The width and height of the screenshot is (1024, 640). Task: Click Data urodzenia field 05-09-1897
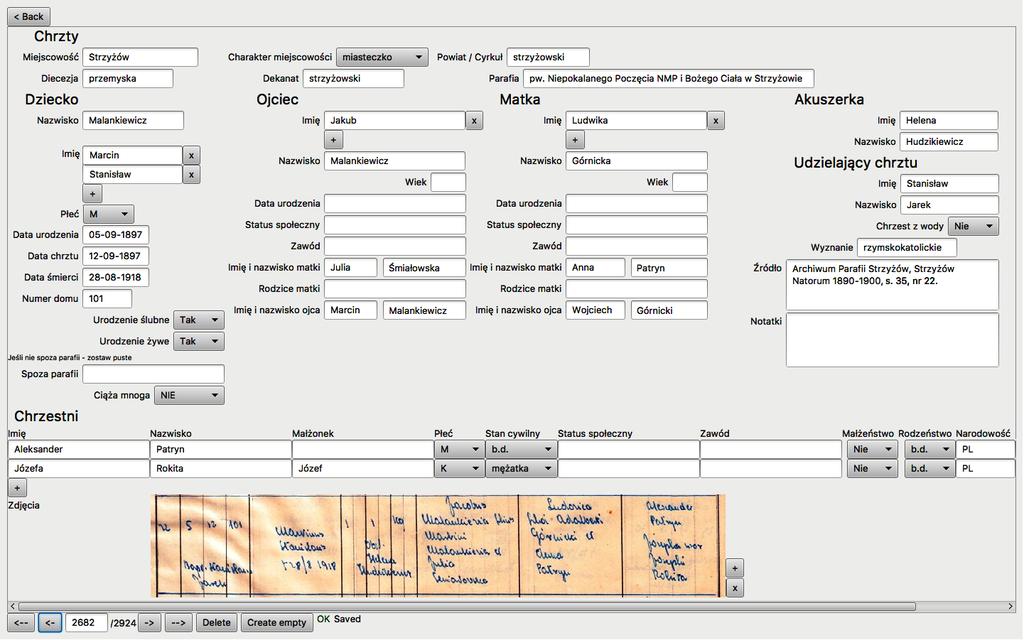click(x=116, y=235)
